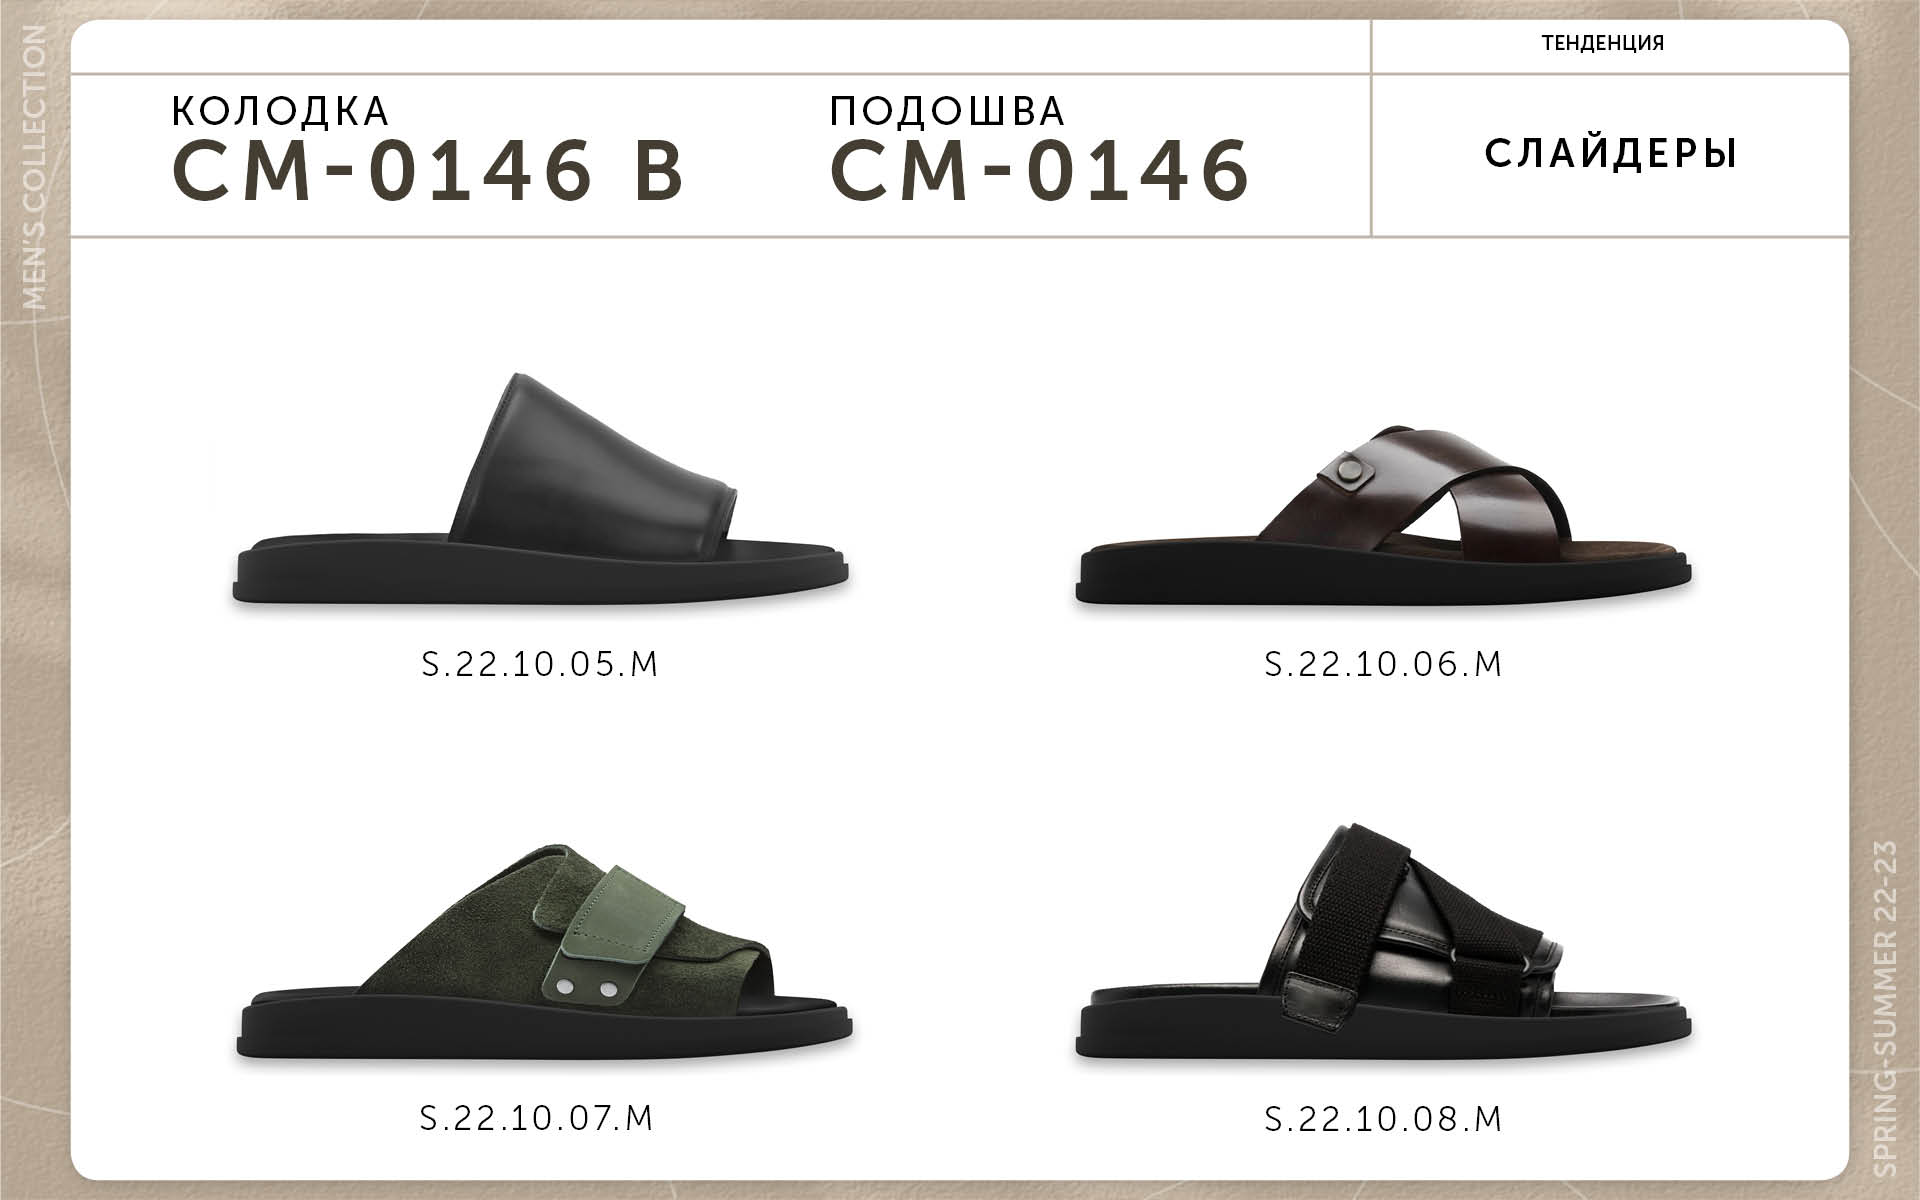The image size is (1920, 1200).
Task: Click the black sole of leather slide
Action: point(541,574)
